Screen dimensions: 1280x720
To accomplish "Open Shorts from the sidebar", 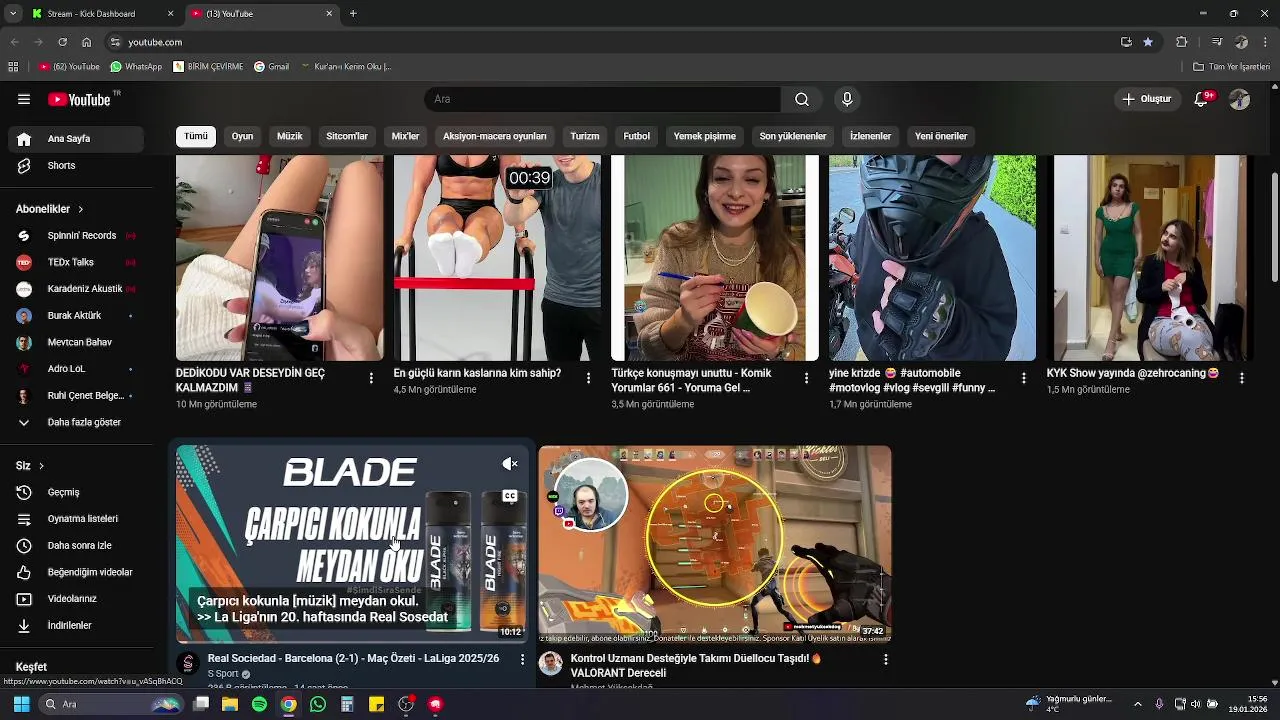I will coord(78,166).
